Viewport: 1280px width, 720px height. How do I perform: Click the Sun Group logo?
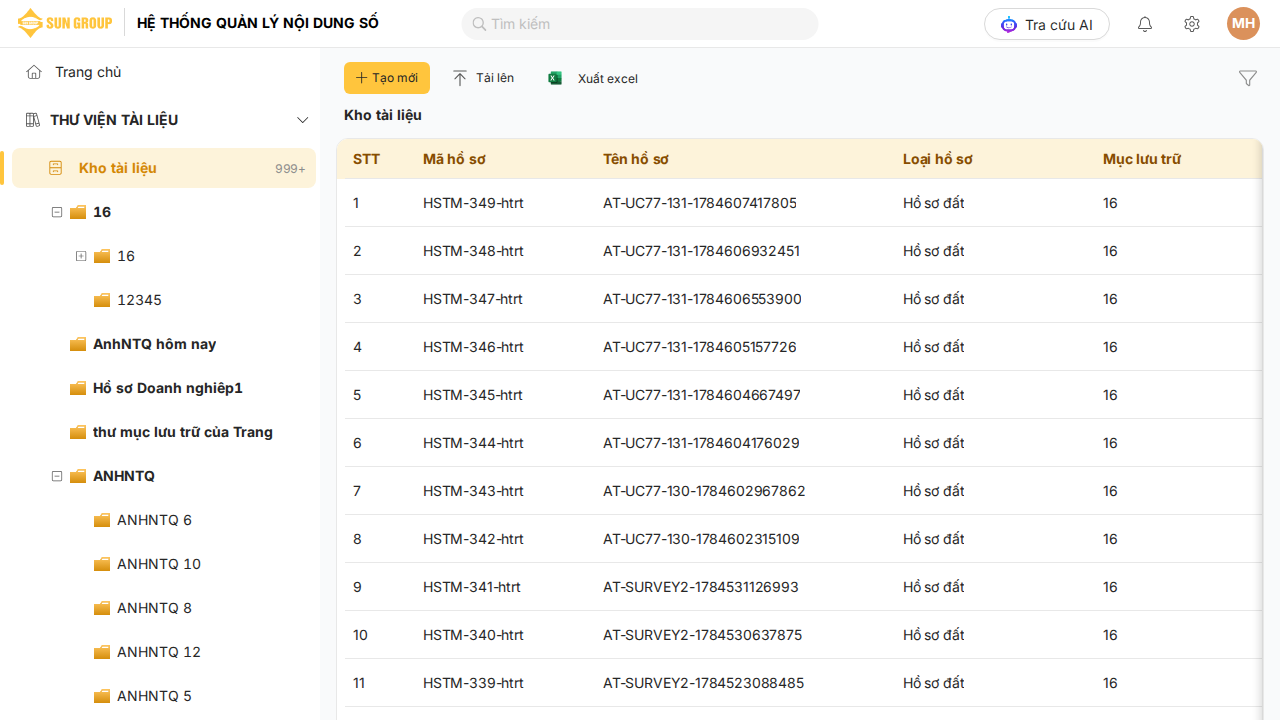point(65,23)
